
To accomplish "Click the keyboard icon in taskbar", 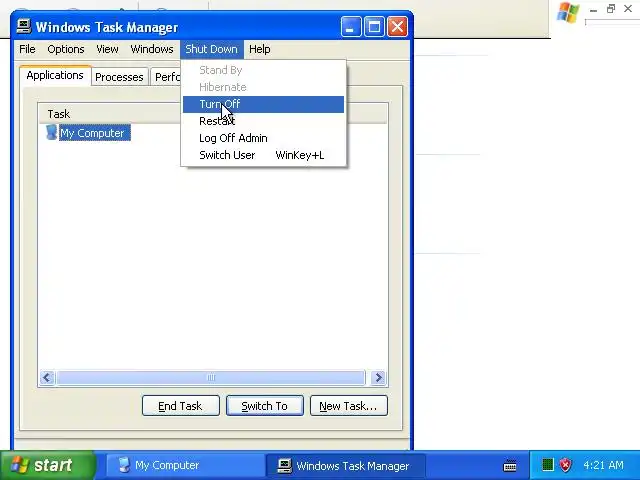I will coord(510,465).
